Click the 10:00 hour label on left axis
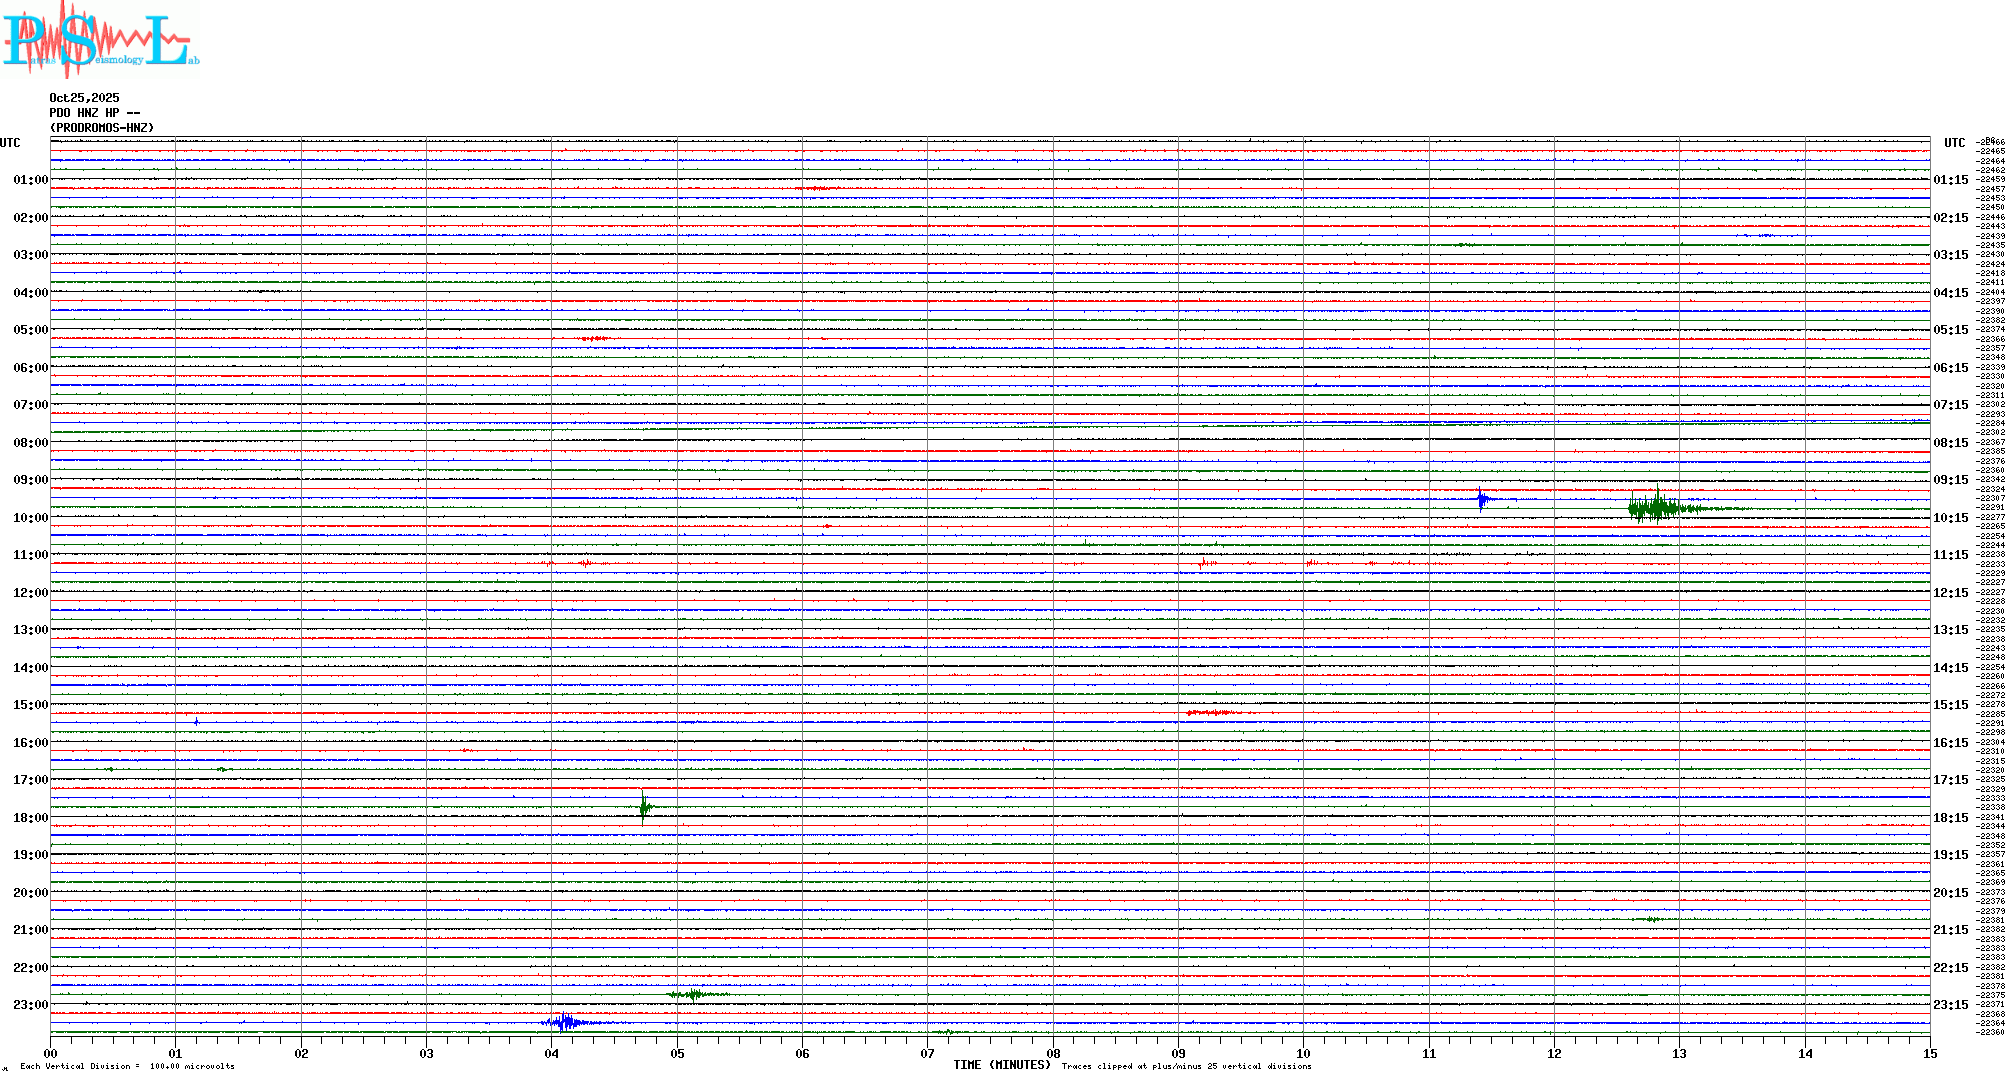Viewport: 2010px width, 1080px height. [x=30, y=518]
